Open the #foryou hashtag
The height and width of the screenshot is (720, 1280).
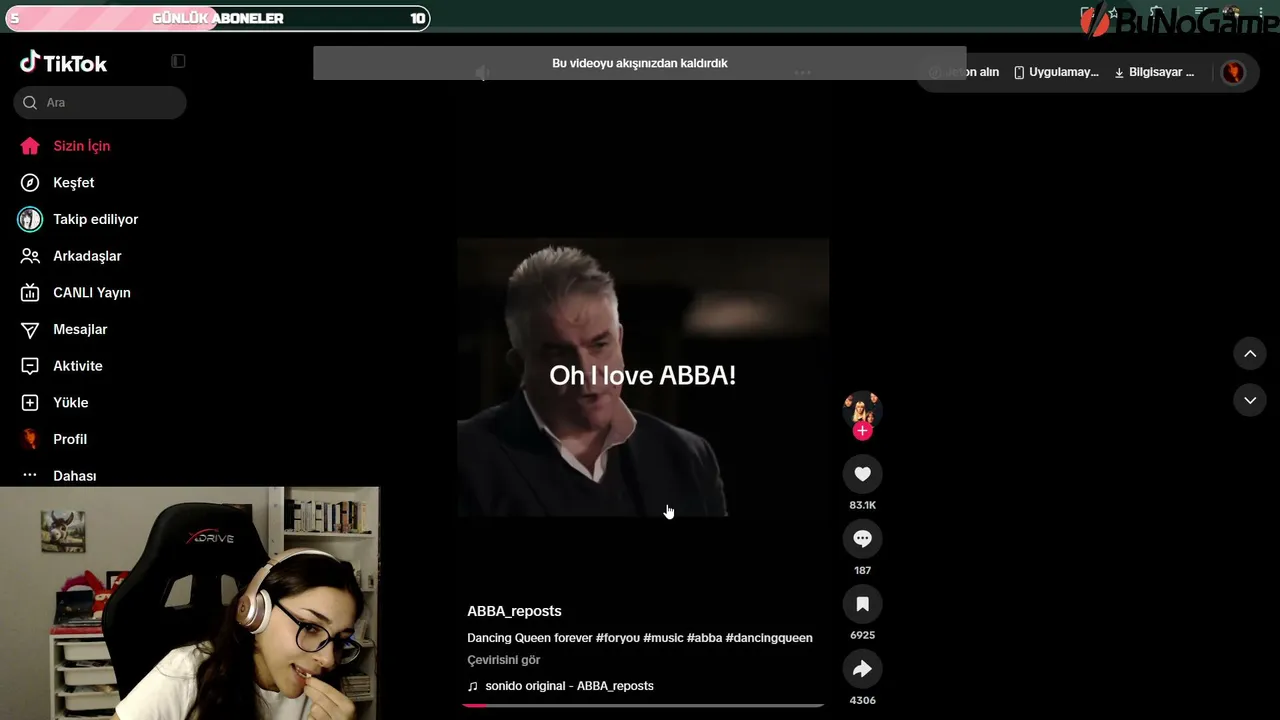[x=618, y=638]
